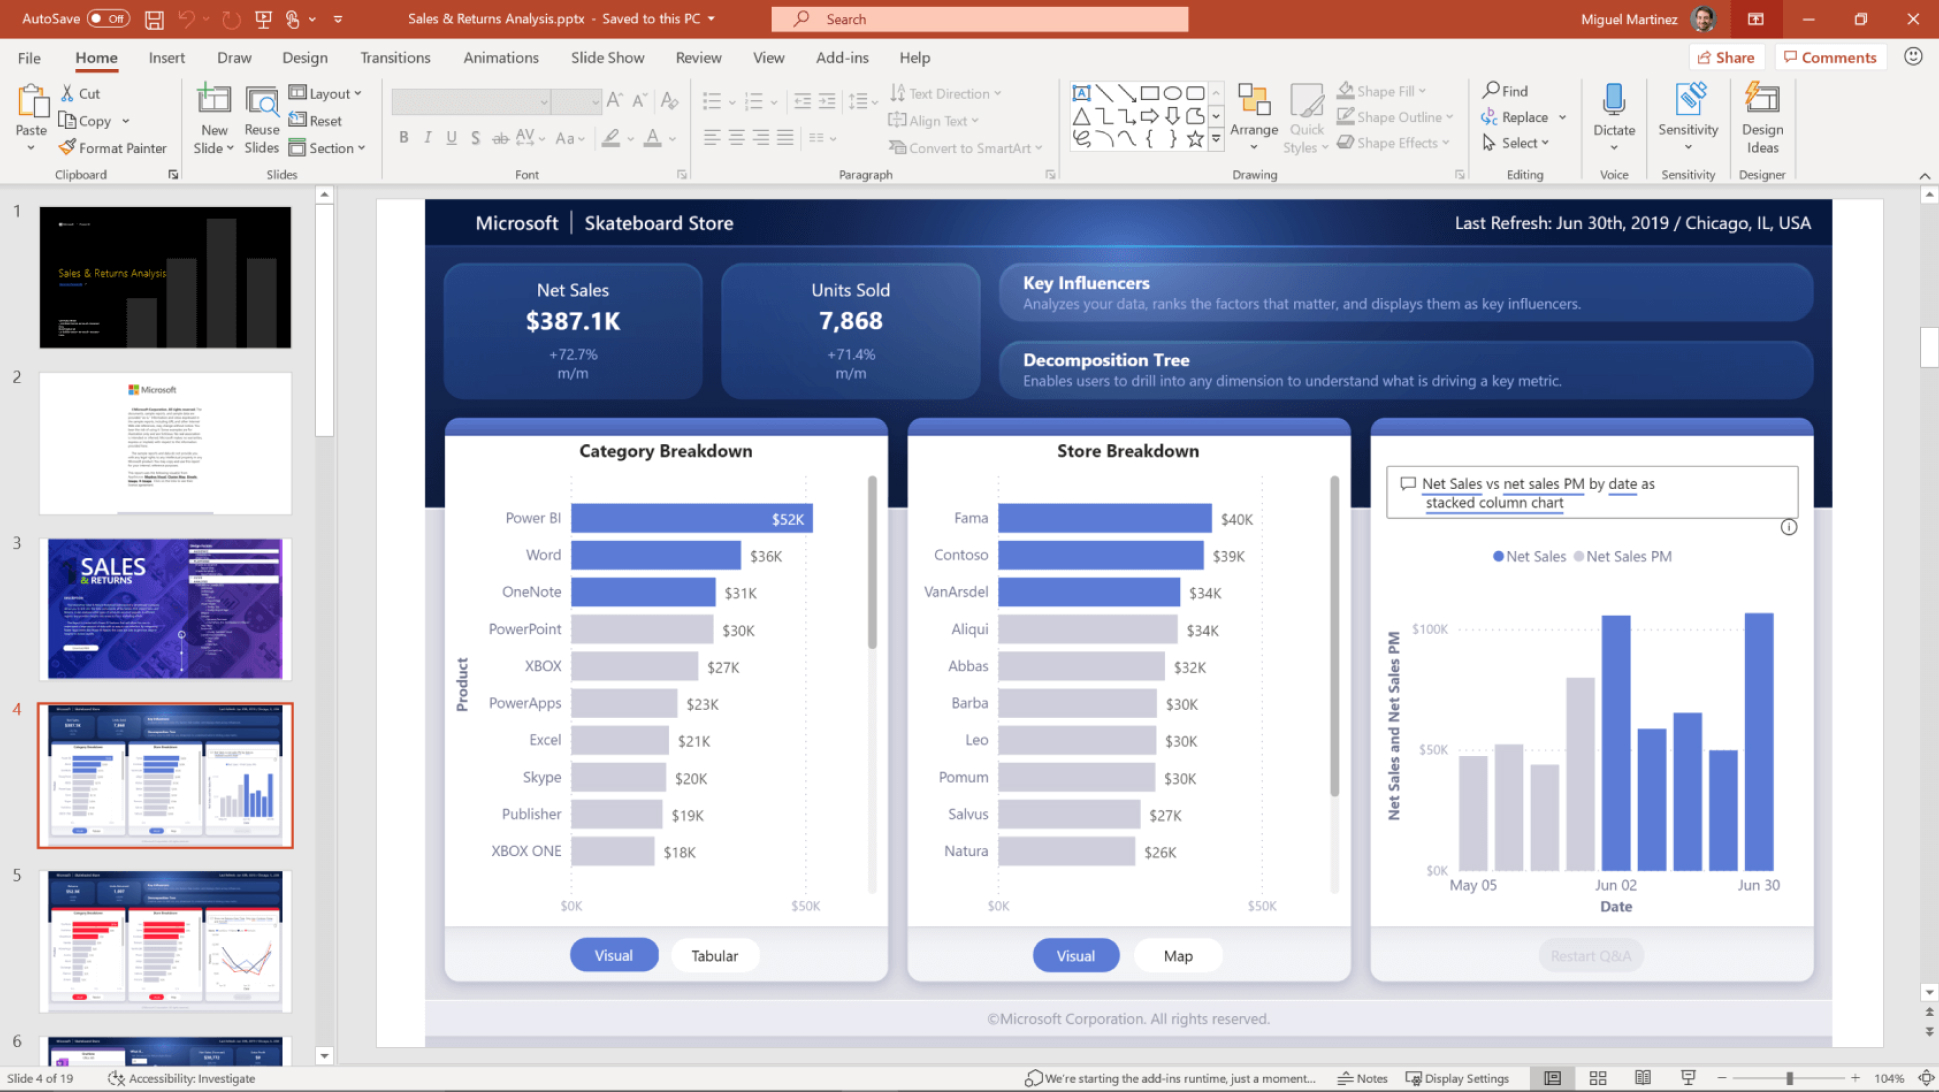Click the Save icon in title bar

(x=154, y=19)
